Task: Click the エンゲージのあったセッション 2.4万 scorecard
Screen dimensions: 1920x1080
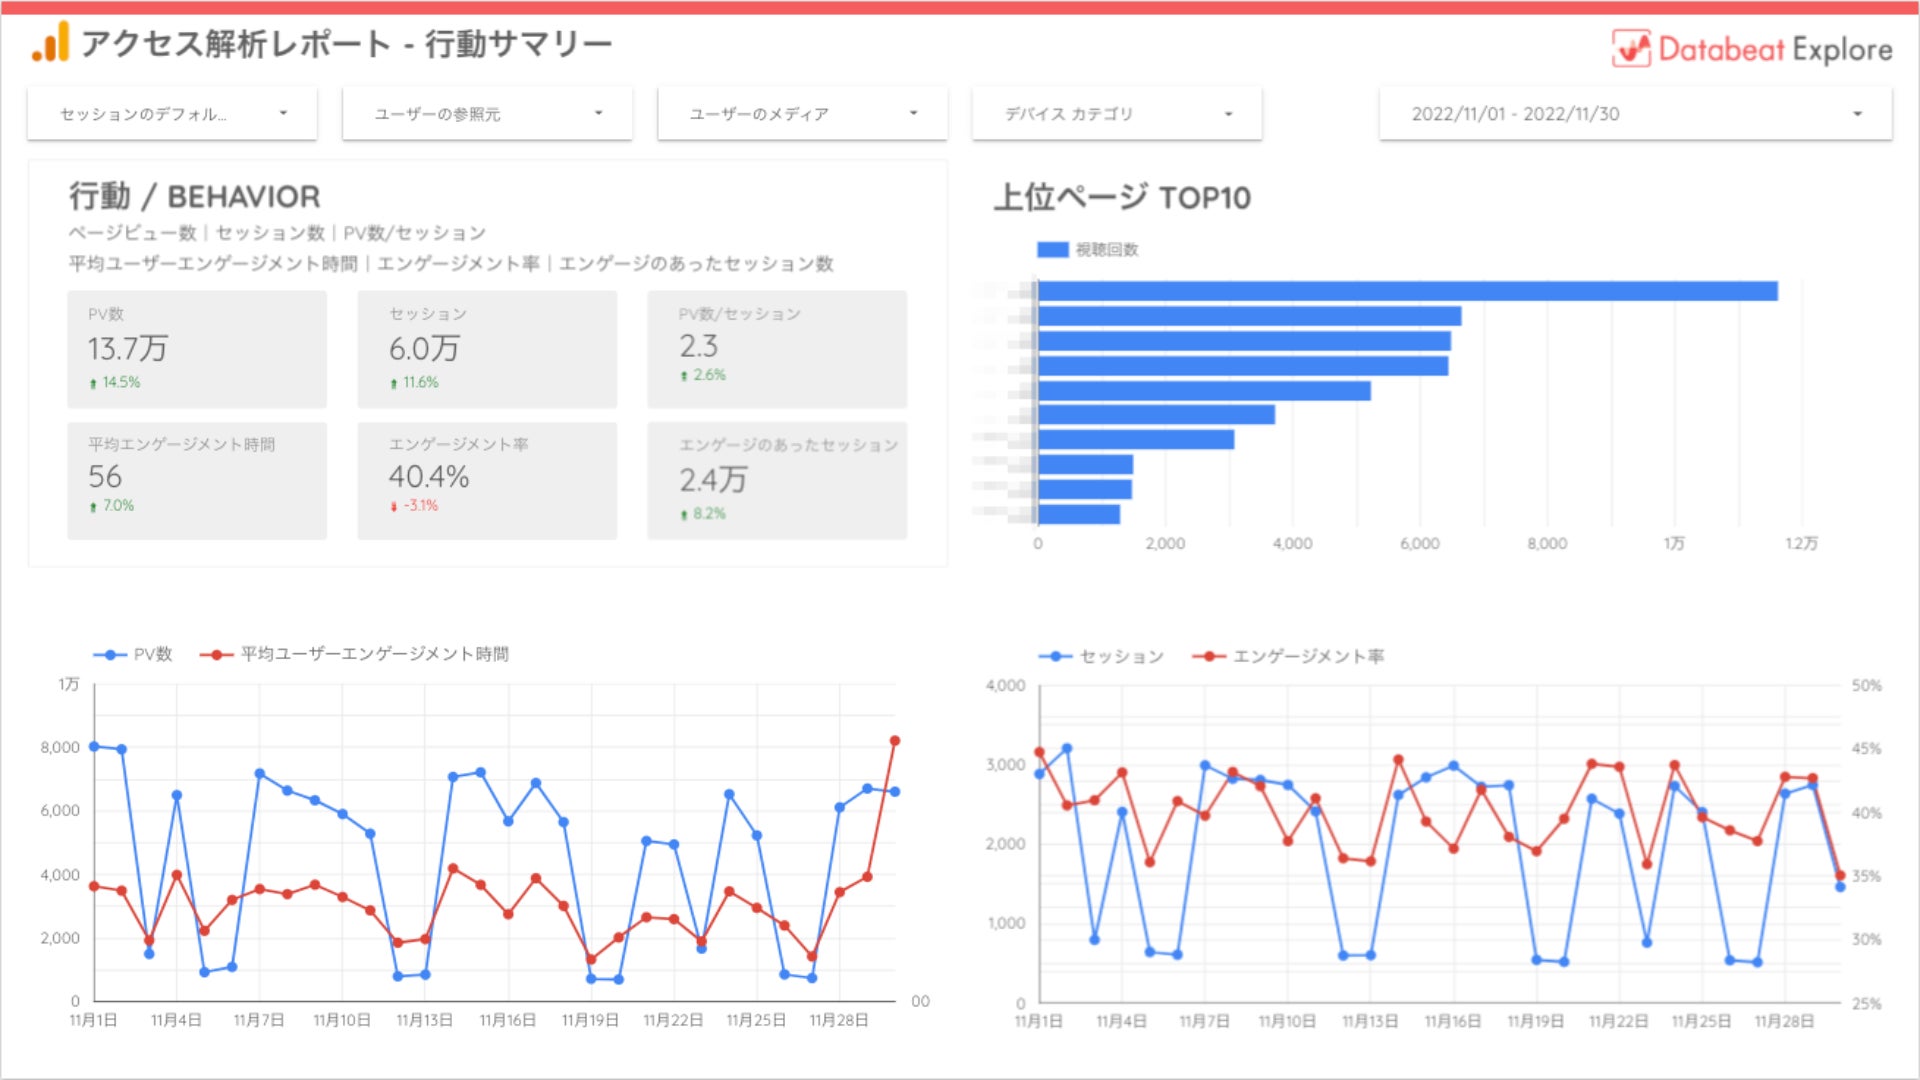Action: 777,480
